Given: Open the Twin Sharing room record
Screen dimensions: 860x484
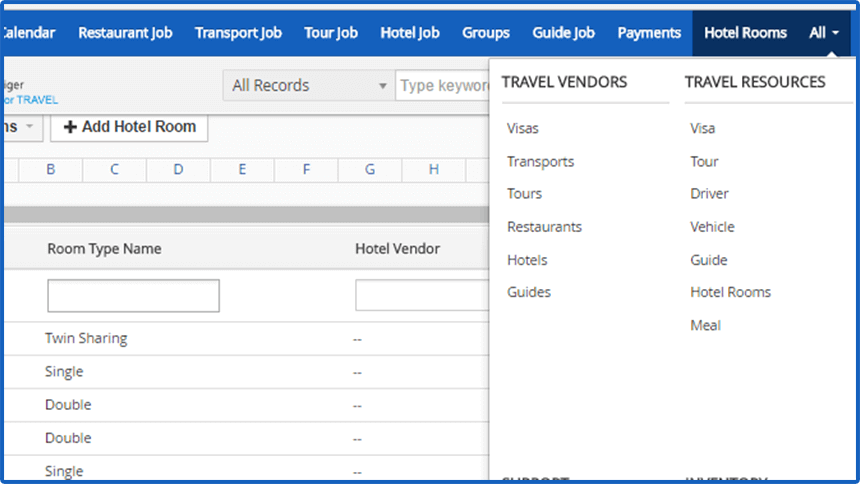Looking at the screenshot, I should tap(86, 338).
